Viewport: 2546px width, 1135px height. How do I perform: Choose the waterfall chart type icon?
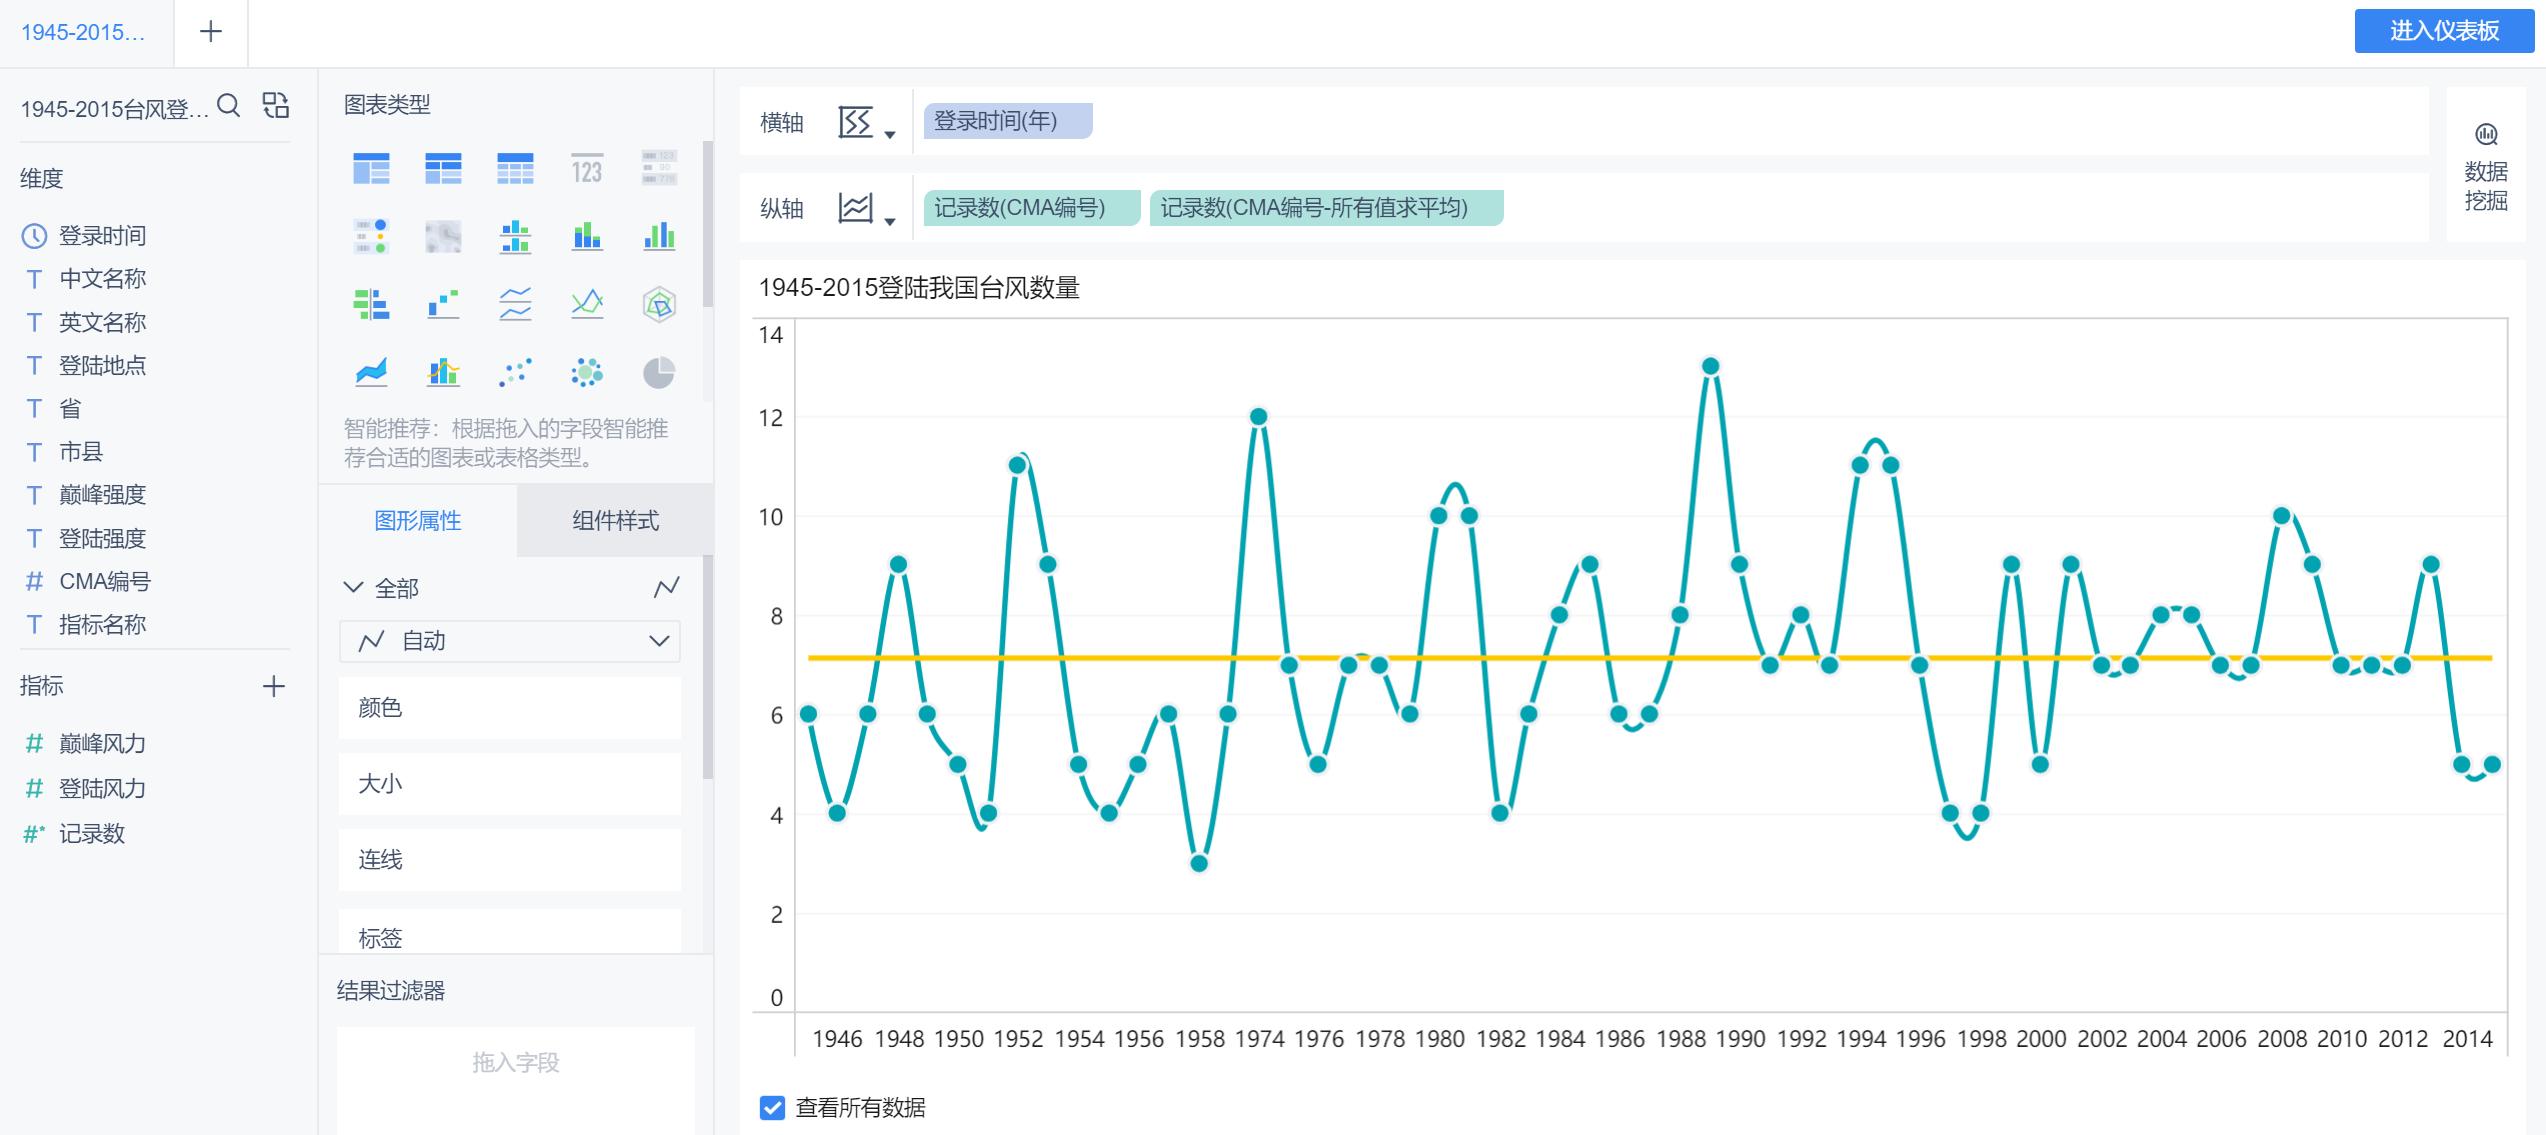[443, 304]
